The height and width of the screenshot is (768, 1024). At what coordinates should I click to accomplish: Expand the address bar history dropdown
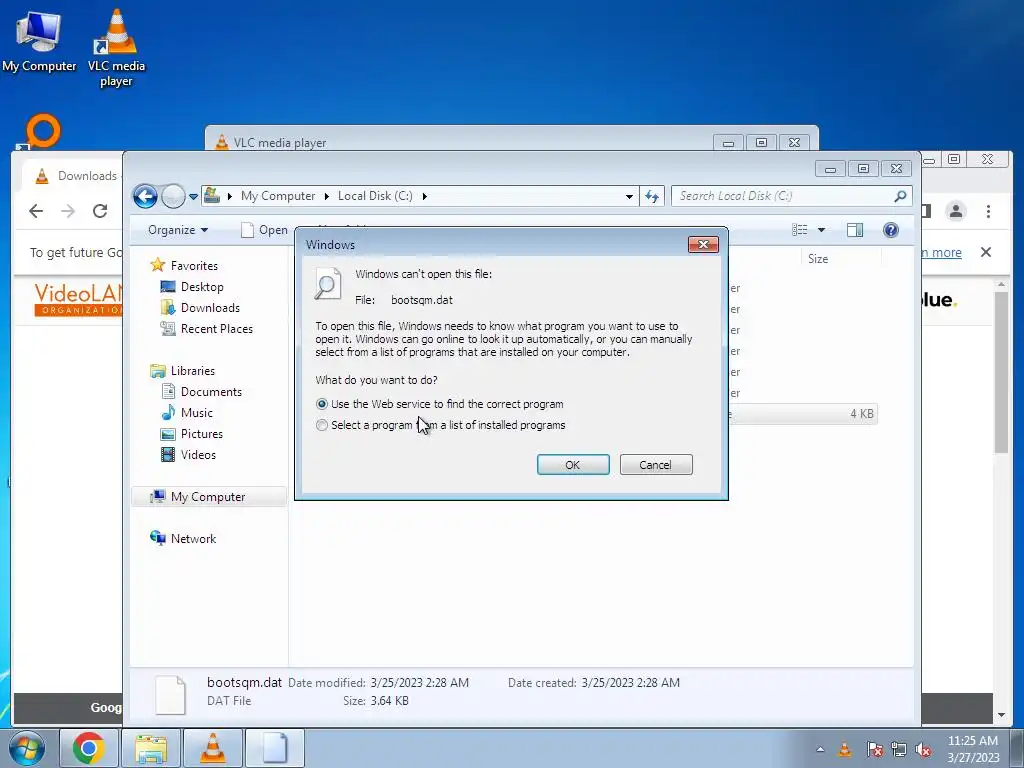pos(629,196)
